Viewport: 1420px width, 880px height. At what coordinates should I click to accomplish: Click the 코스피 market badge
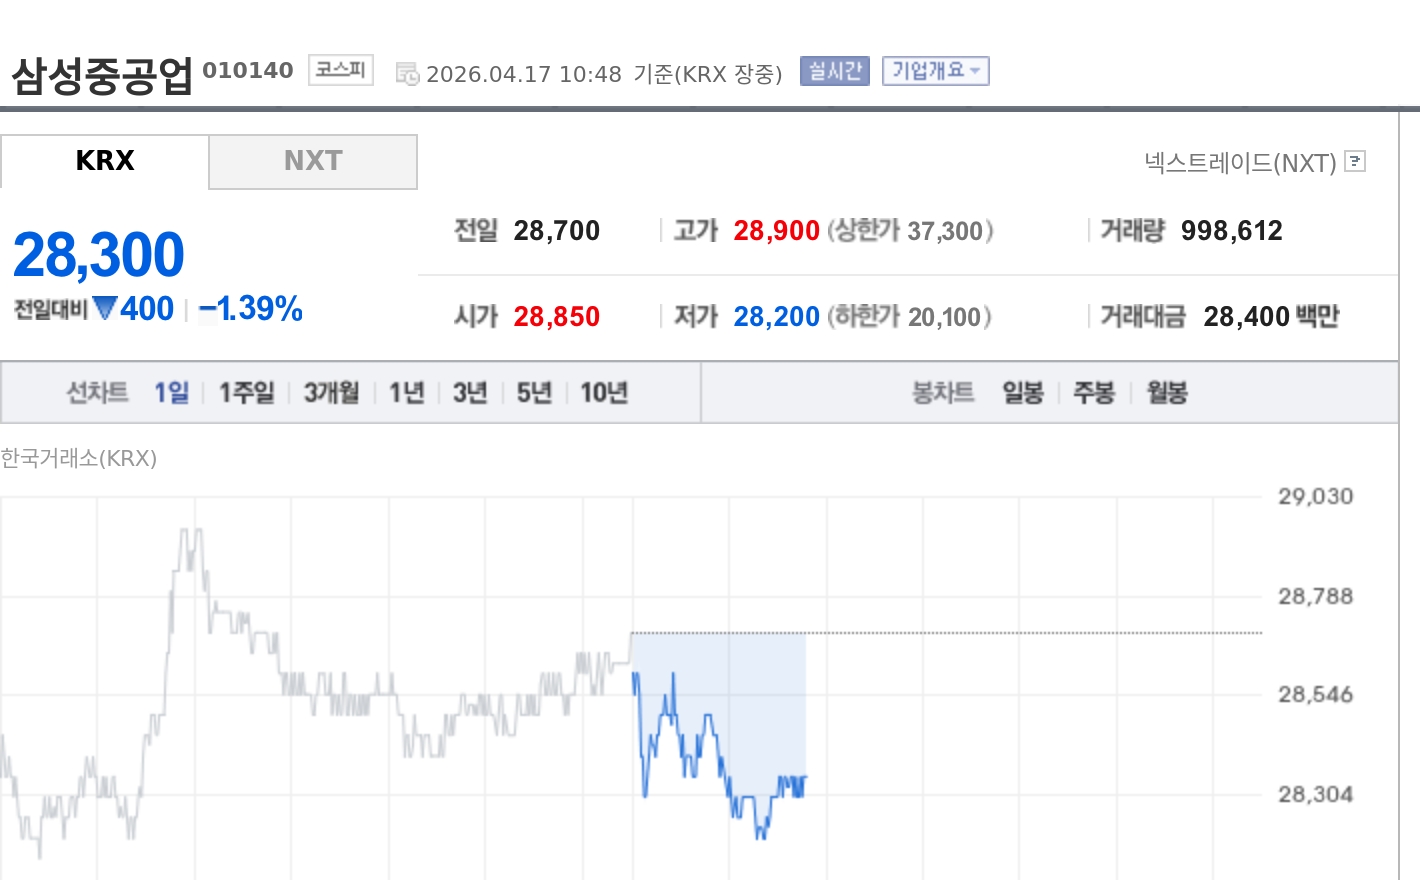[x=340, y=70]
